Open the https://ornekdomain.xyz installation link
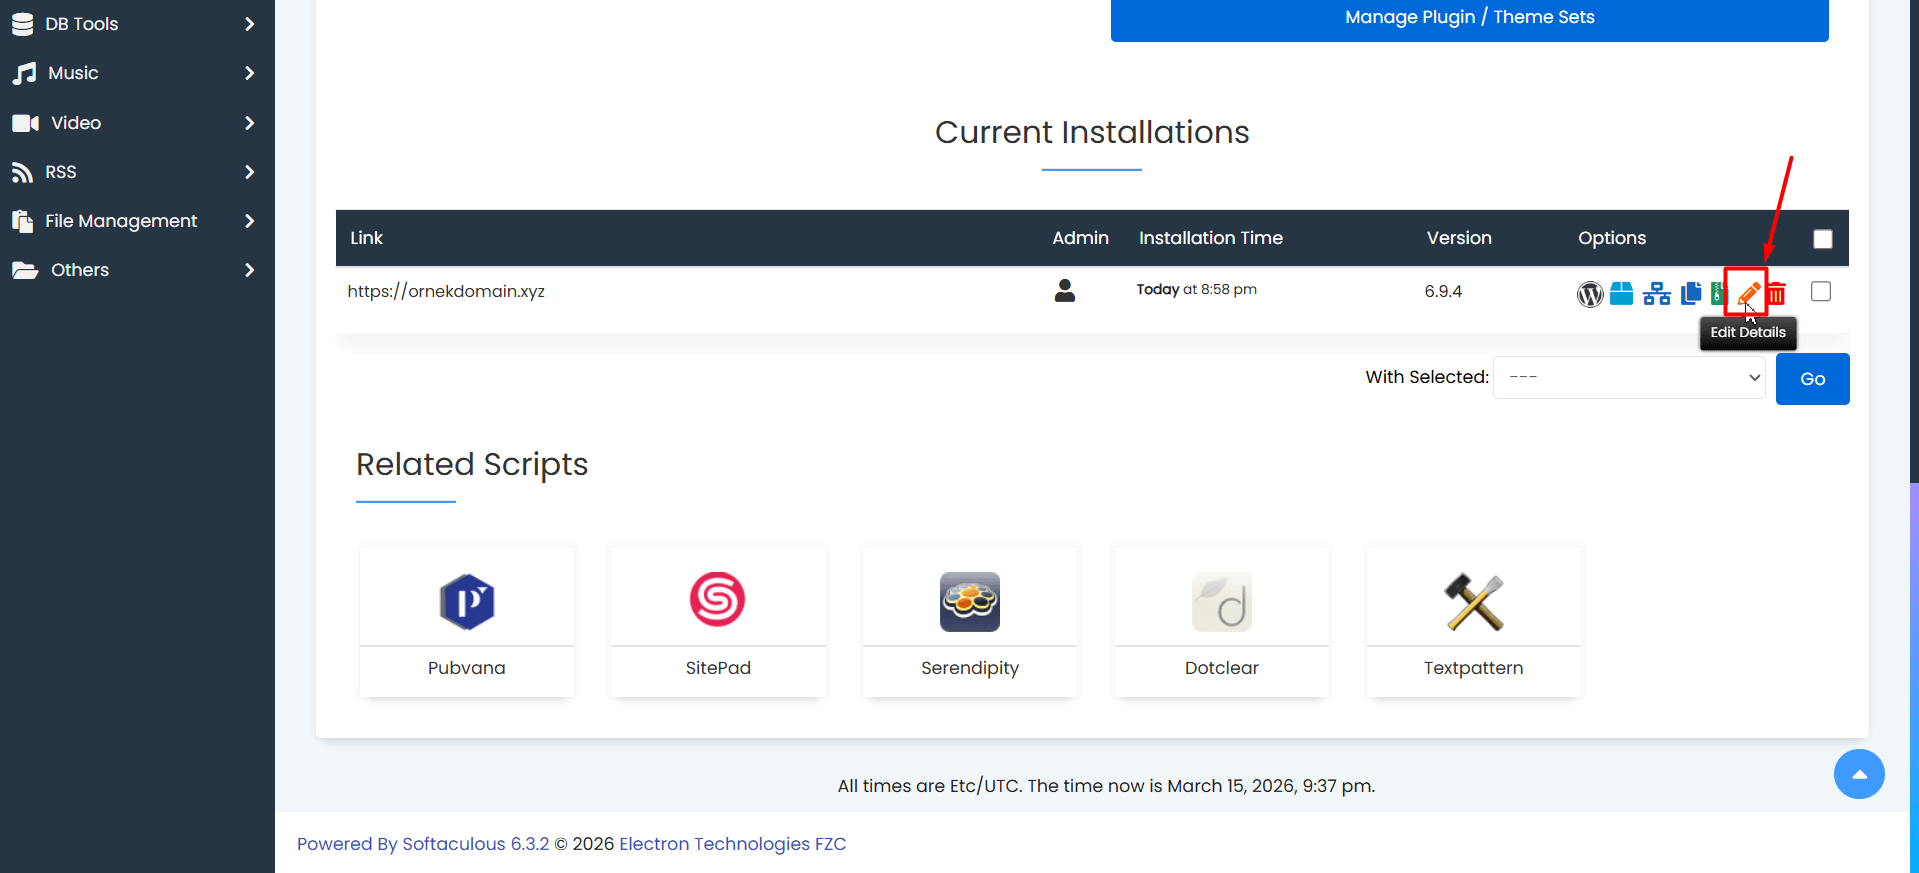 [x=446, y=291]
